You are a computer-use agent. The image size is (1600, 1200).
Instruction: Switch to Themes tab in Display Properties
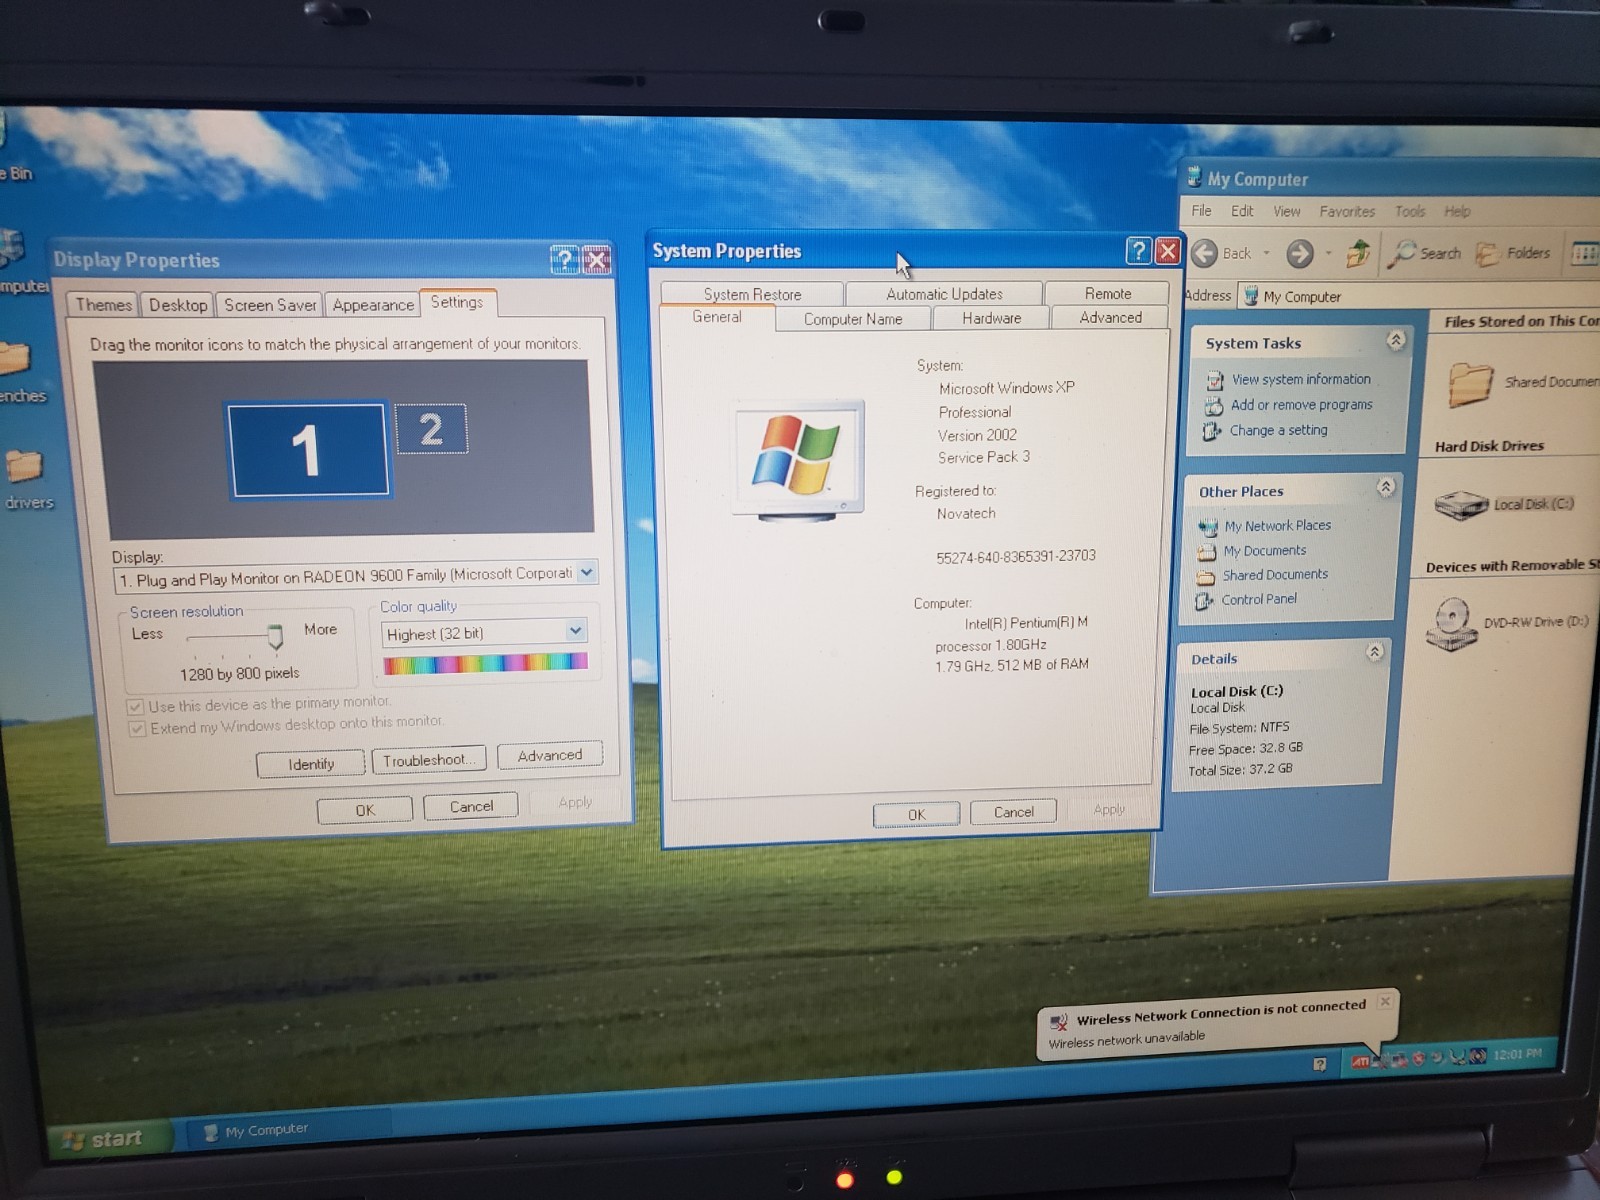point(103,305)
